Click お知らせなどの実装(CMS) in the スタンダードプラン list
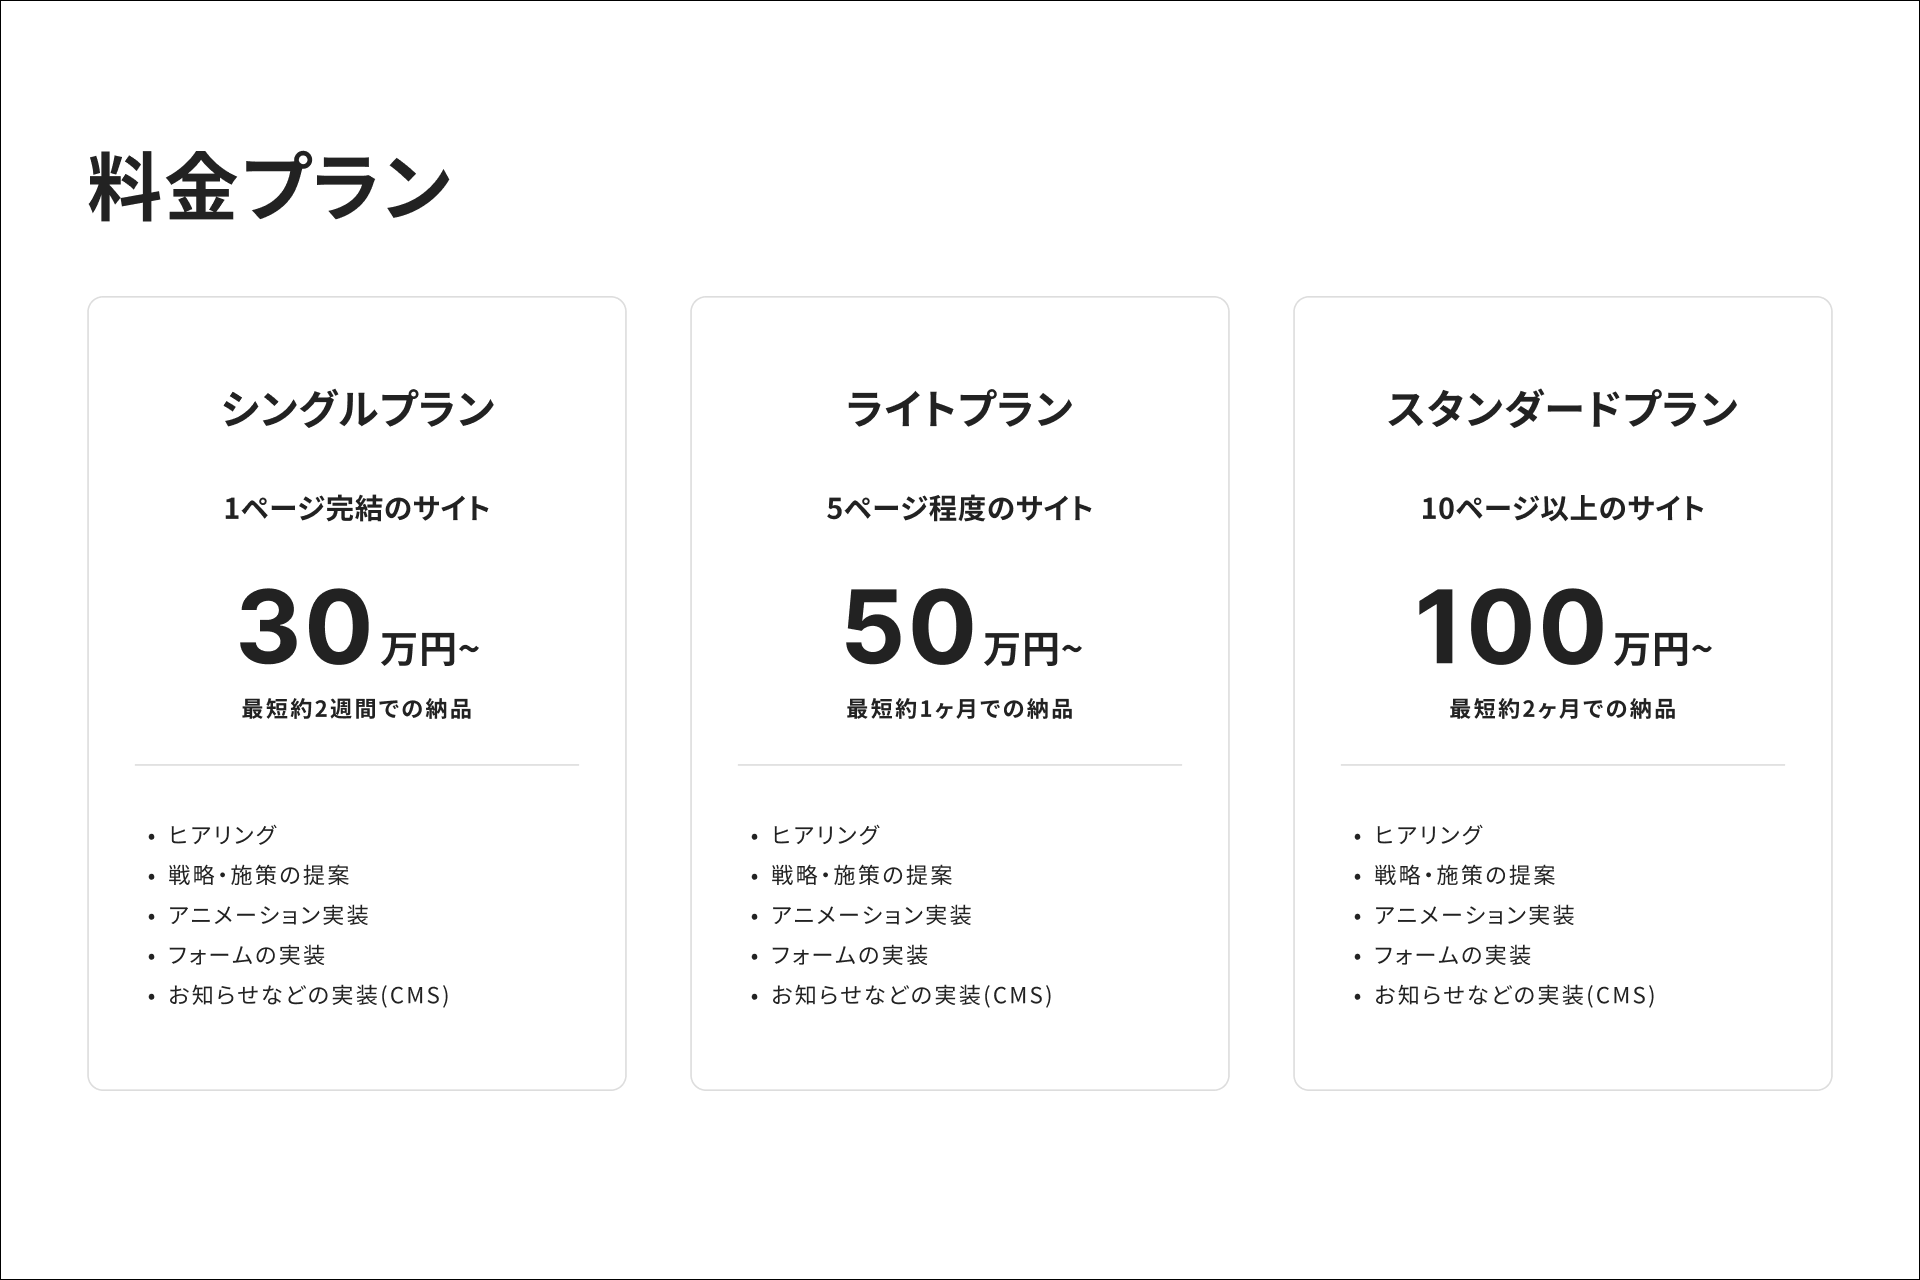 click(1514, 996)
